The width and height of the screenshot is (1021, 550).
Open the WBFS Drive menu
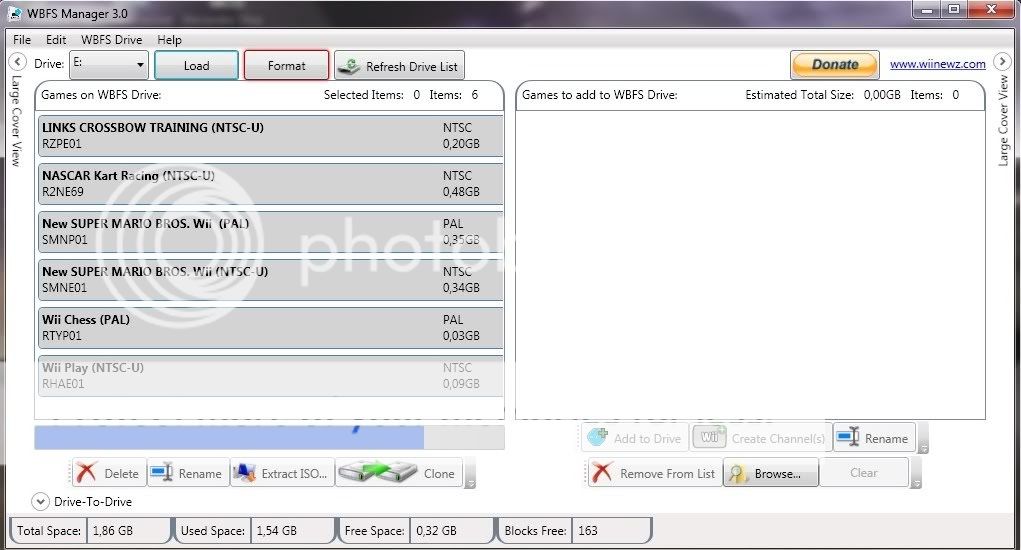111,40
